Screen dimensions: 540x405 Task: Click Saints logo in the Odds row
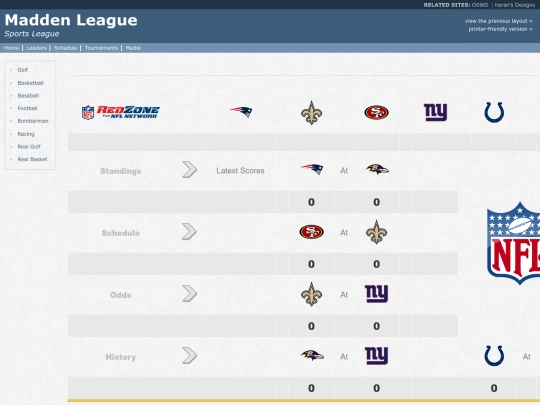(311, 294)
